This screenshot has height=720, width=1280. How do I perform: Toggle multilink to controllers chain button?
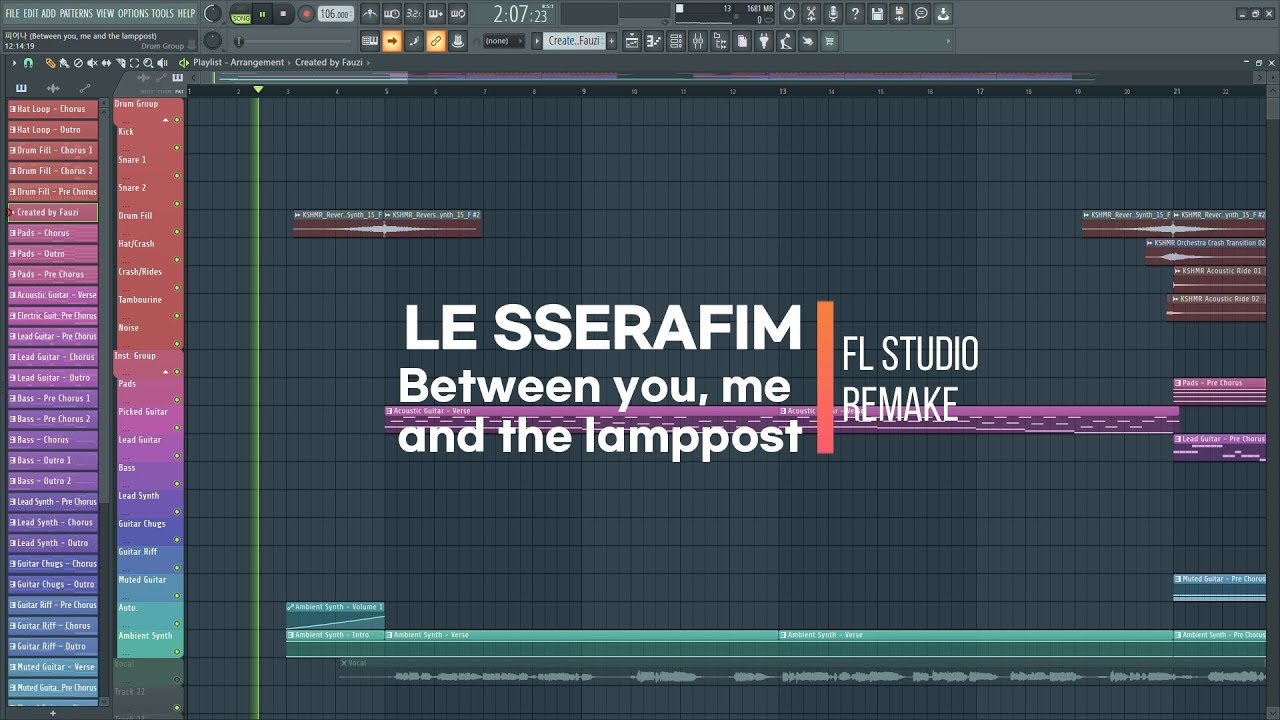436,41
